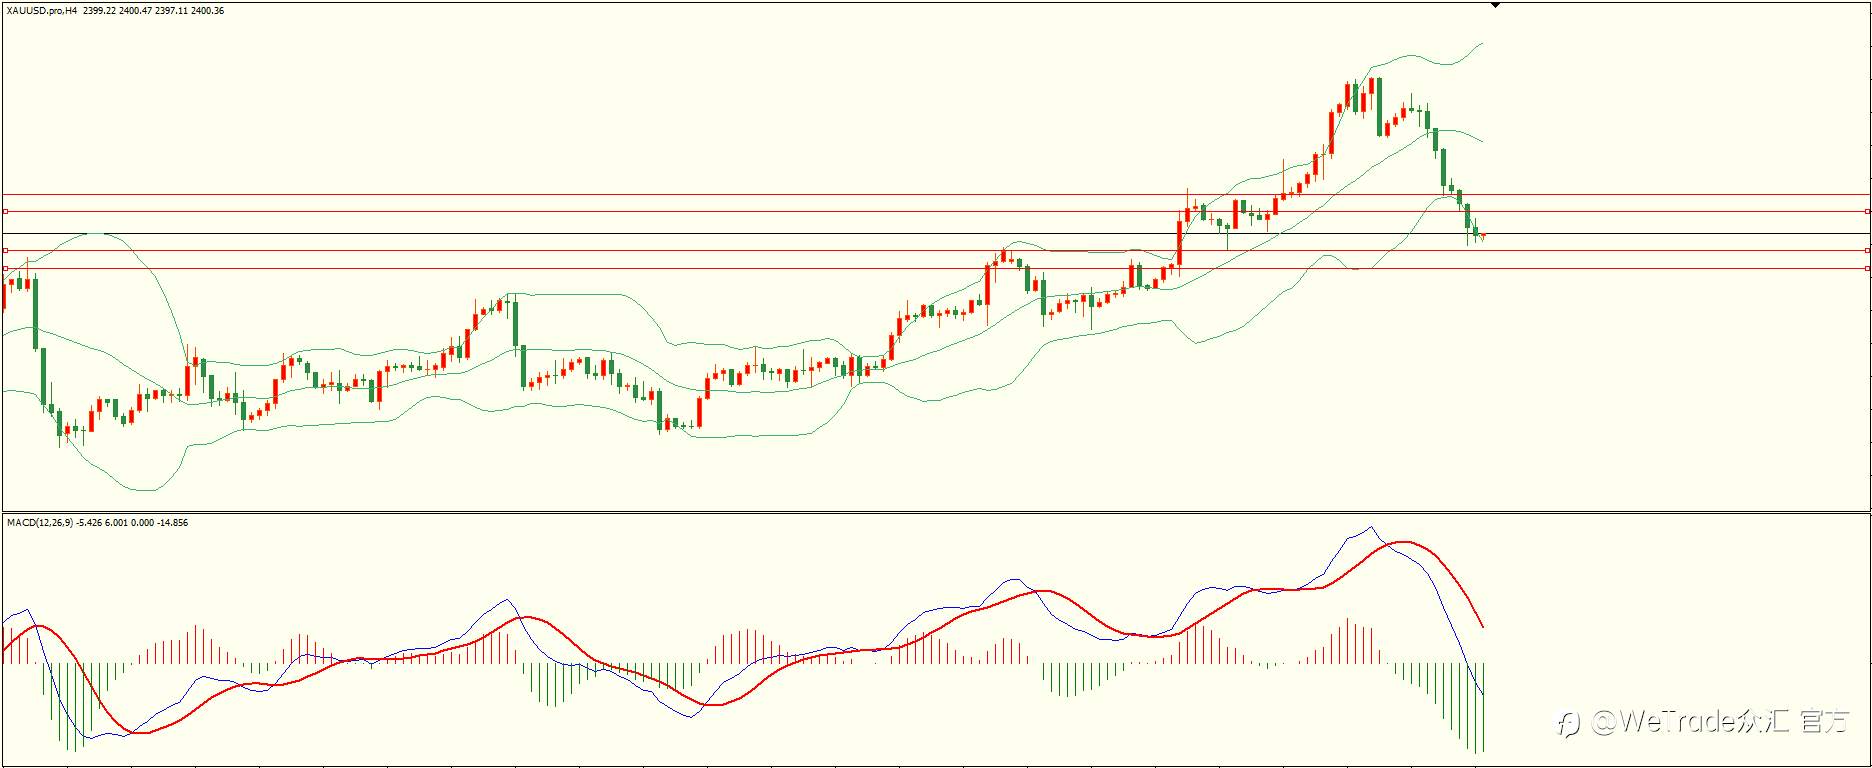
Task: Select the open price 2399.22 value
Action: coord(99,11)
